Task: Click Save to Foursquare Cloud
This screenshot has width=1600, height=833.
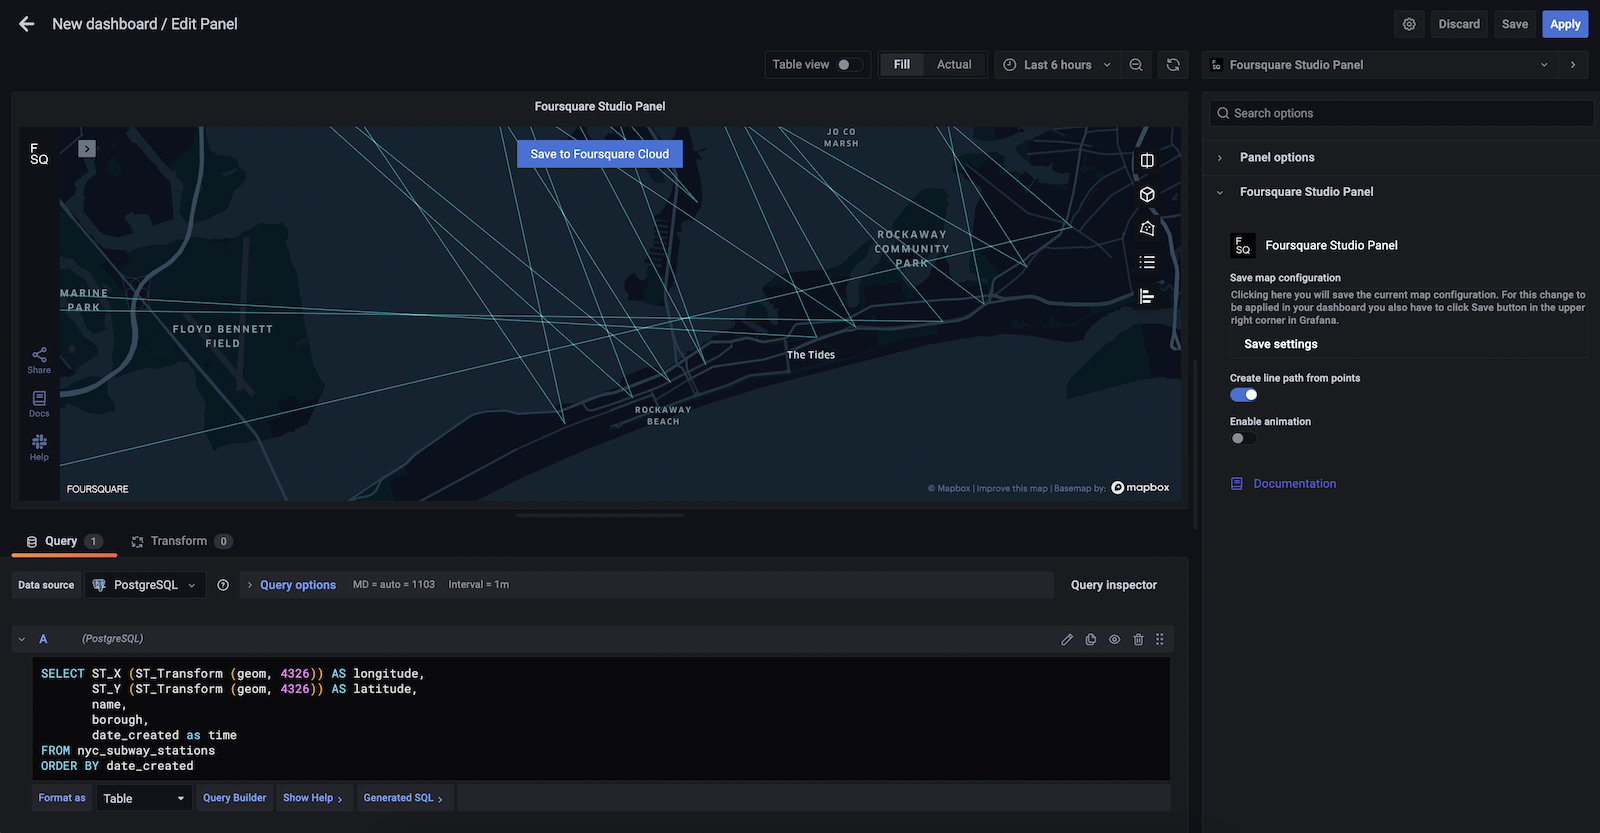Action: tap(599, 154)
